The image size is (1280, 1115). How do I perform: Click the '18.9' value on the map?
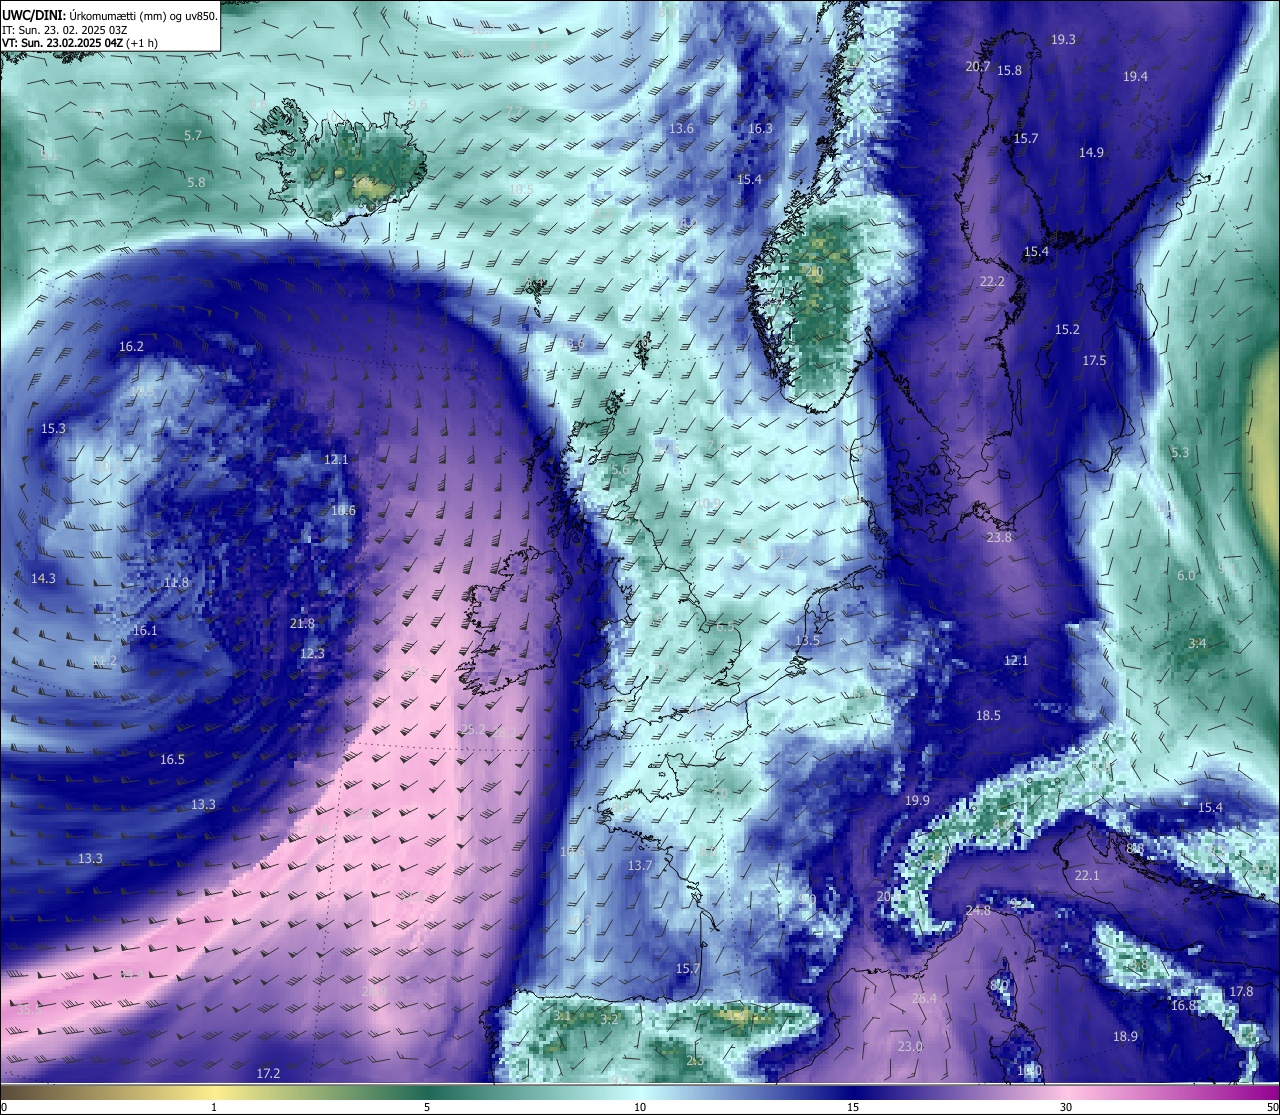click(1125, 1037)
